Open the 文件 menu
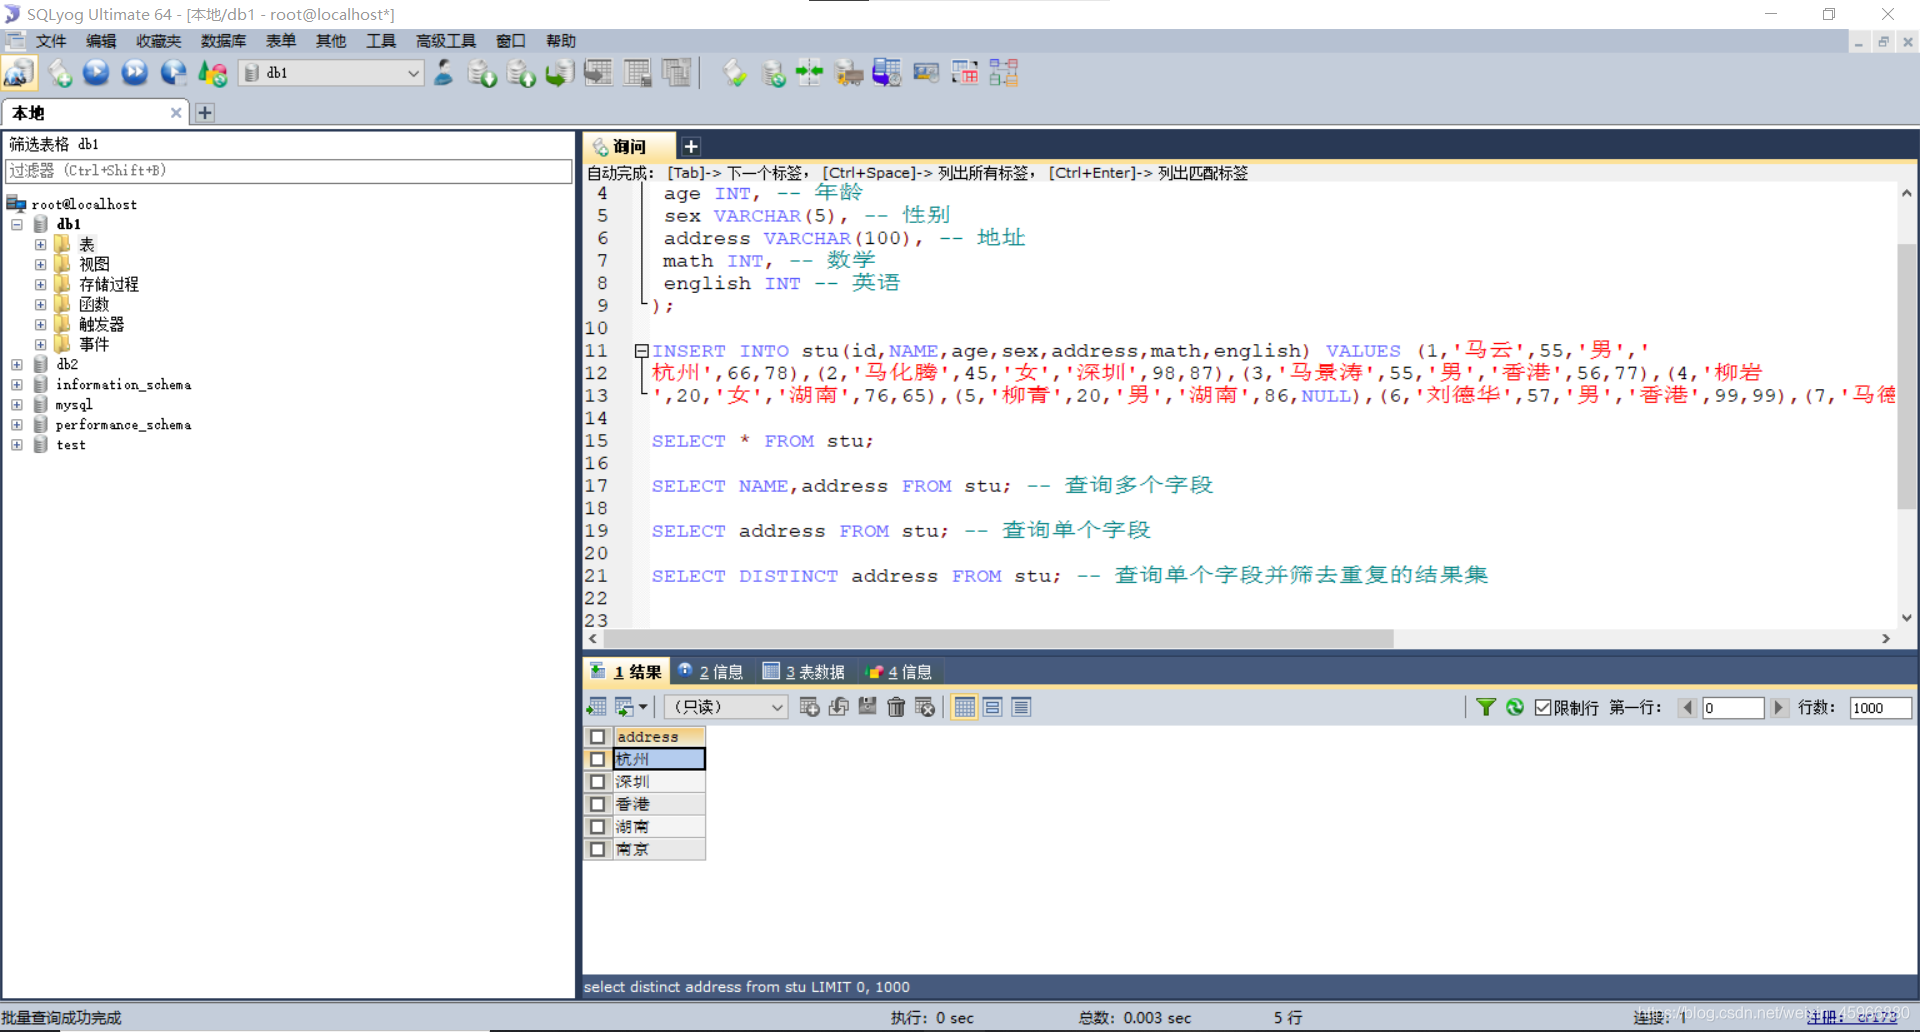Viewport: 1920px width, 1032px height. (x=51, y=41)
